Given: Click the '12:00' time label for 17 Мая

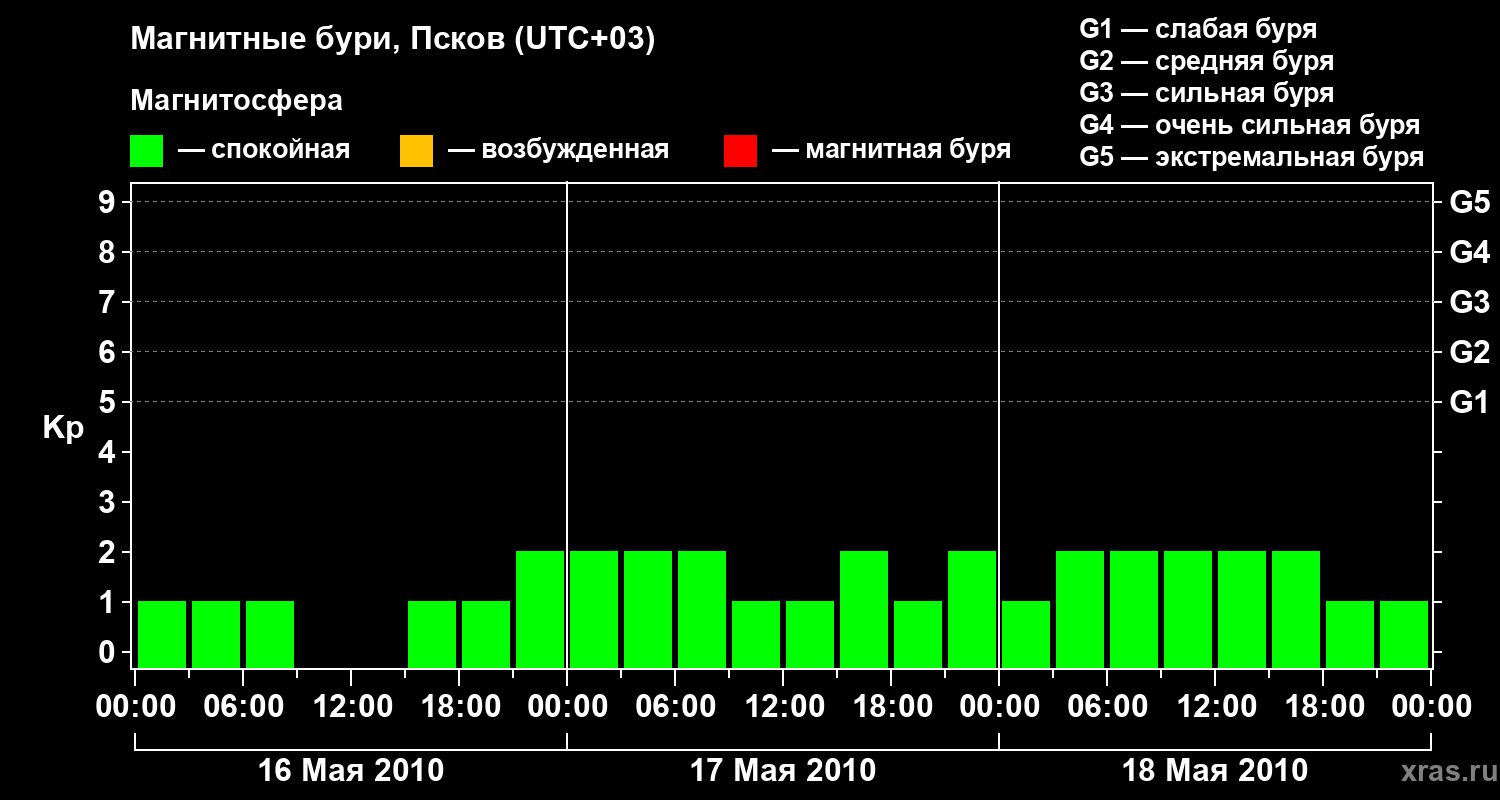Looking at the screenshot, I should click(783, 707).
